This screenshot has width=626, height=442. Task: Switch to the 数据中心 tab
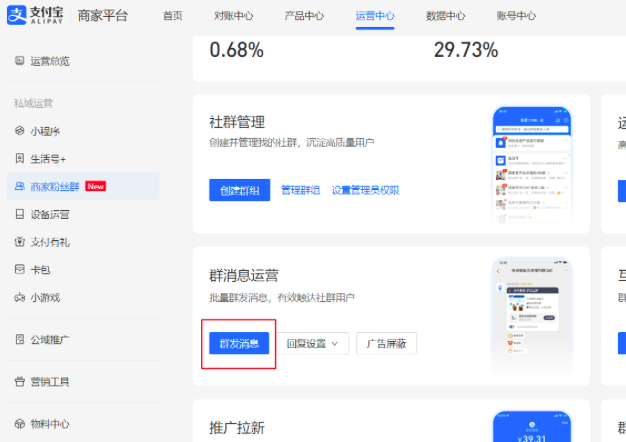point(445,16)
